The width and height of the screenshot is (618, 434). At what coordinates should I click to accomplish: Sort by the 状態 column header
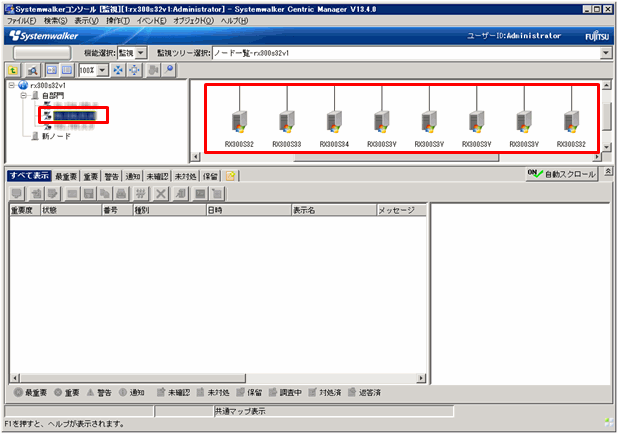(x=71, y=210)
